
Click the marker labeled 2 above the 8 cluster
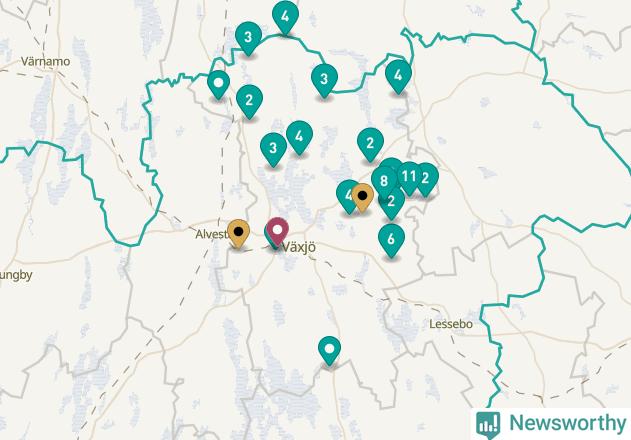click(370, 145)
